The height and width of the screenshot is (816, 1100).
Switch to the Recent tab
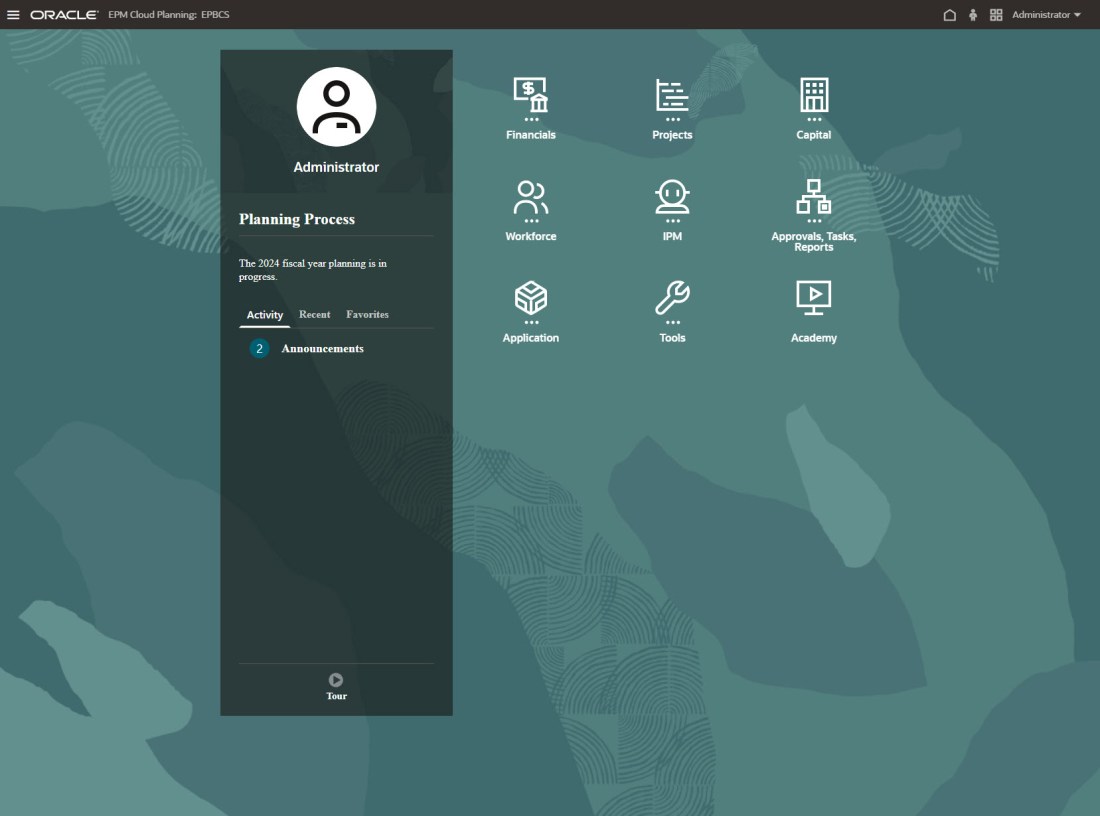coord(314,314)
